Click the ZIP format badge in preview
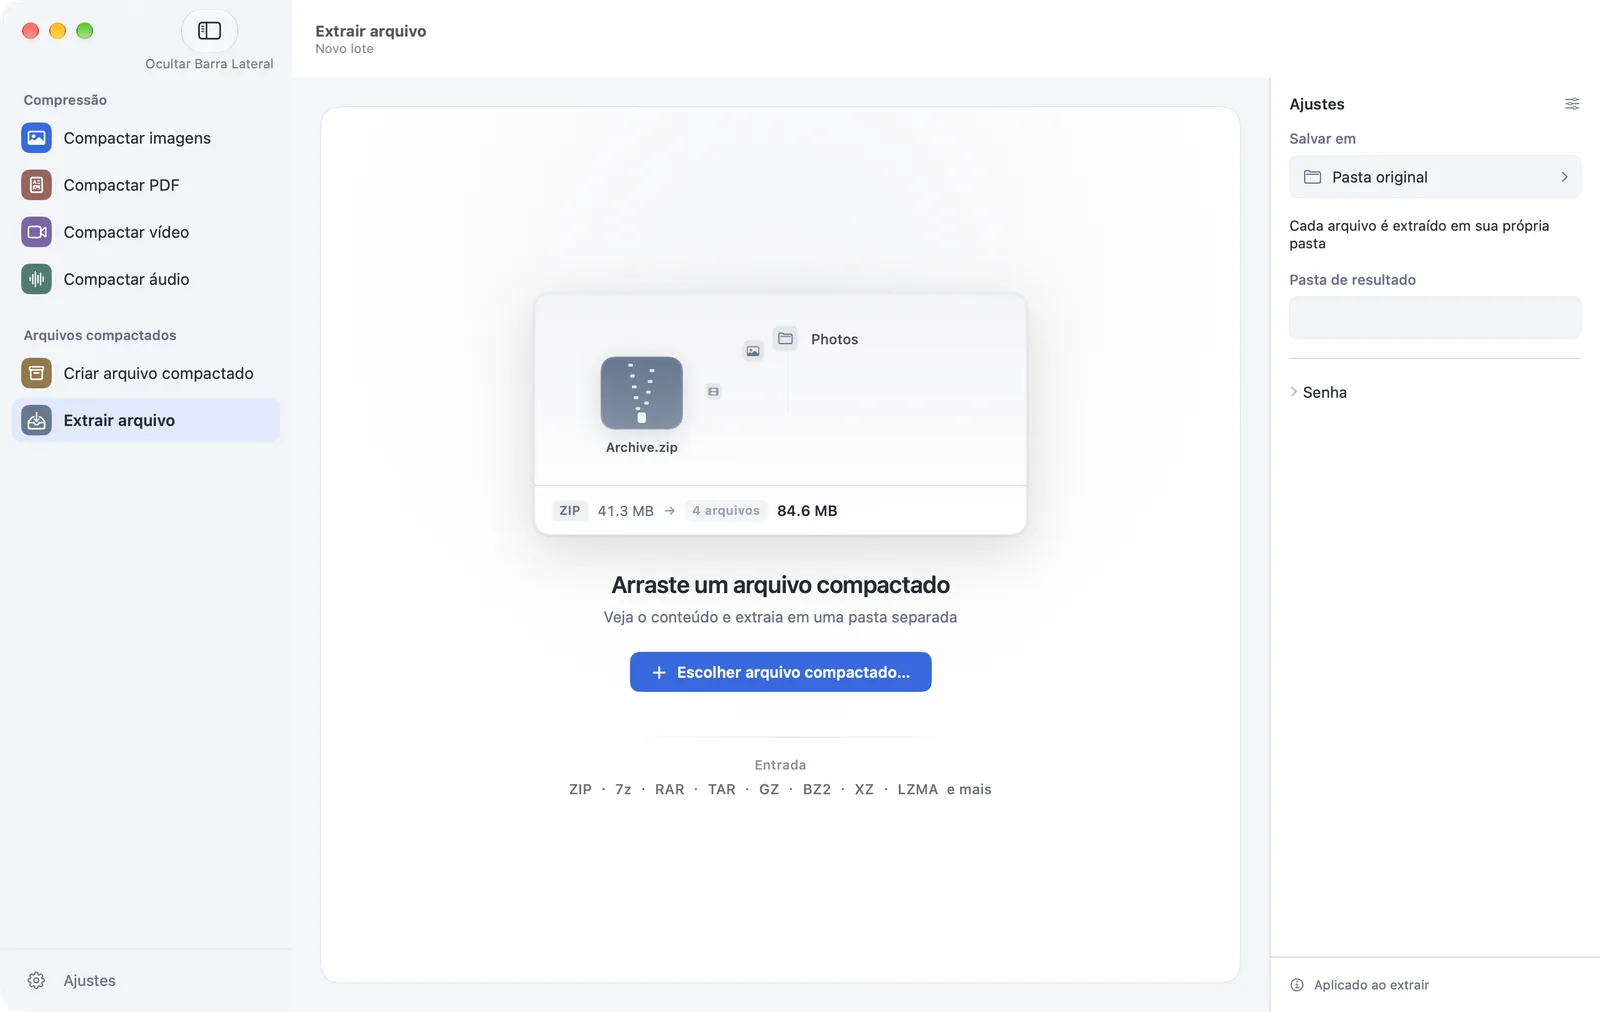This screenshot has width=1600, height=1012. (x=570, y=510)
